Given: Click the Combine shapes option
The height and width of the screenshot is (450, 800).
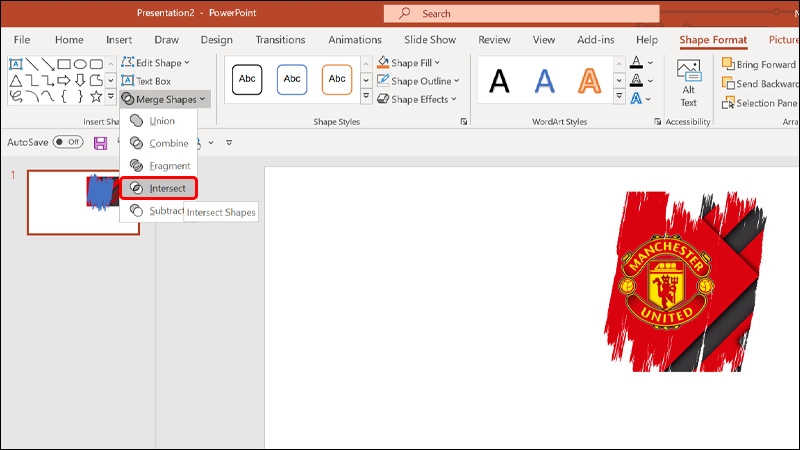Looking at the screenshot, I should [159, 143].
